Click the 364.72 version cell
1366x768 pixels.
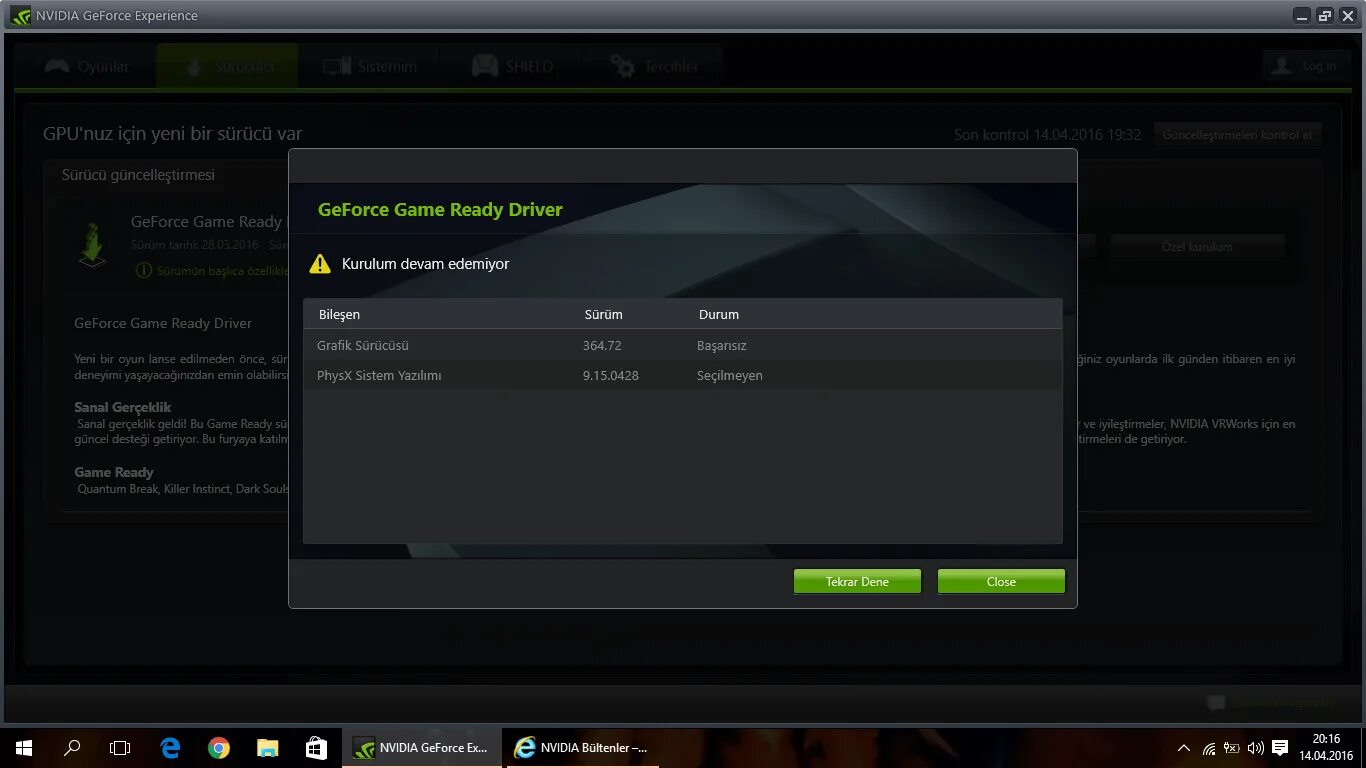pyautogui.click(x=602, y=345)
